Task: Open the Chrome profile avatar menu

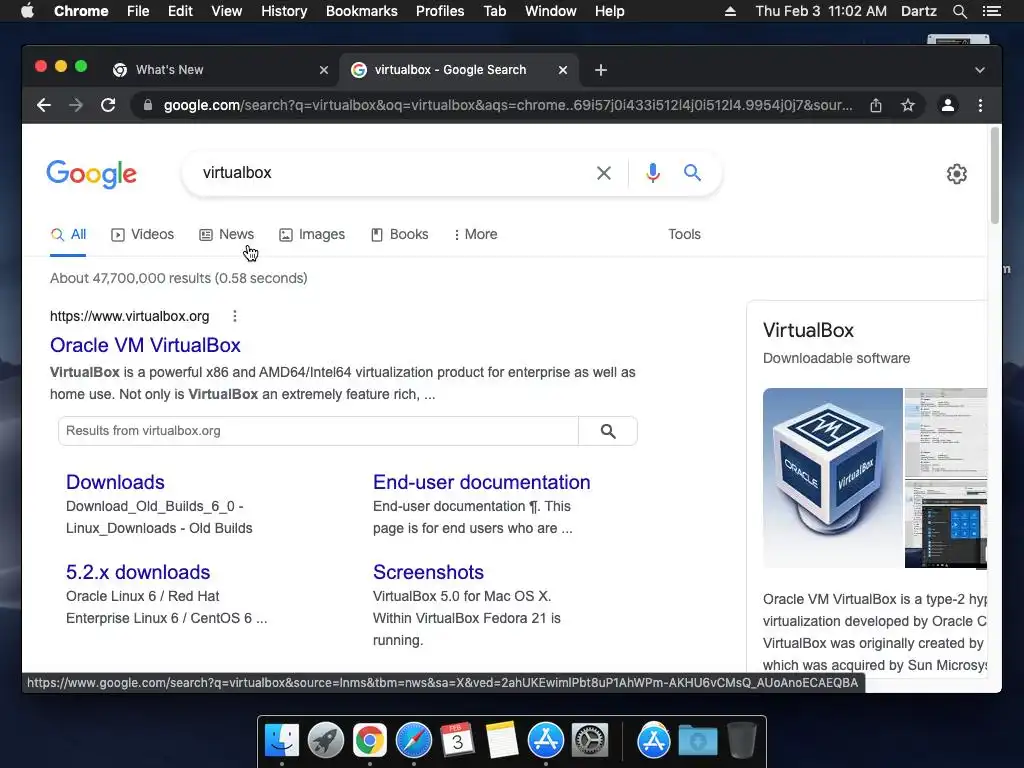Action: click(x=948, y=105)
